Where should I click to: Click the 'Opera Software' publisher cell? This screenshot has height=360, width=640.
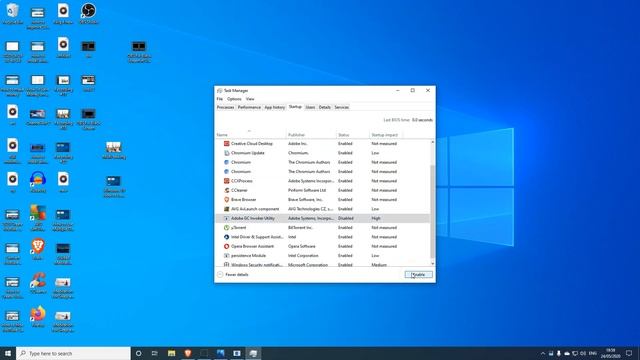pos(302,247)
